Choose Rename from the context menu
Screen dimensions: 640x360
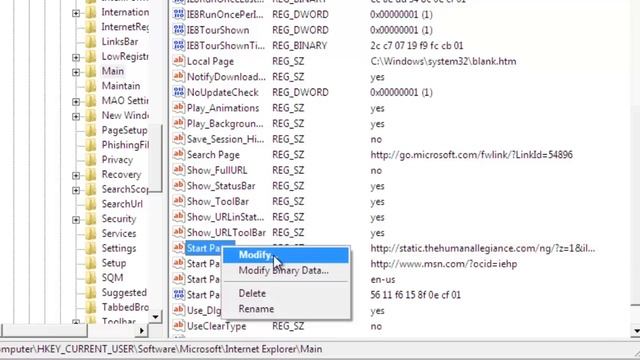(256, 309)
